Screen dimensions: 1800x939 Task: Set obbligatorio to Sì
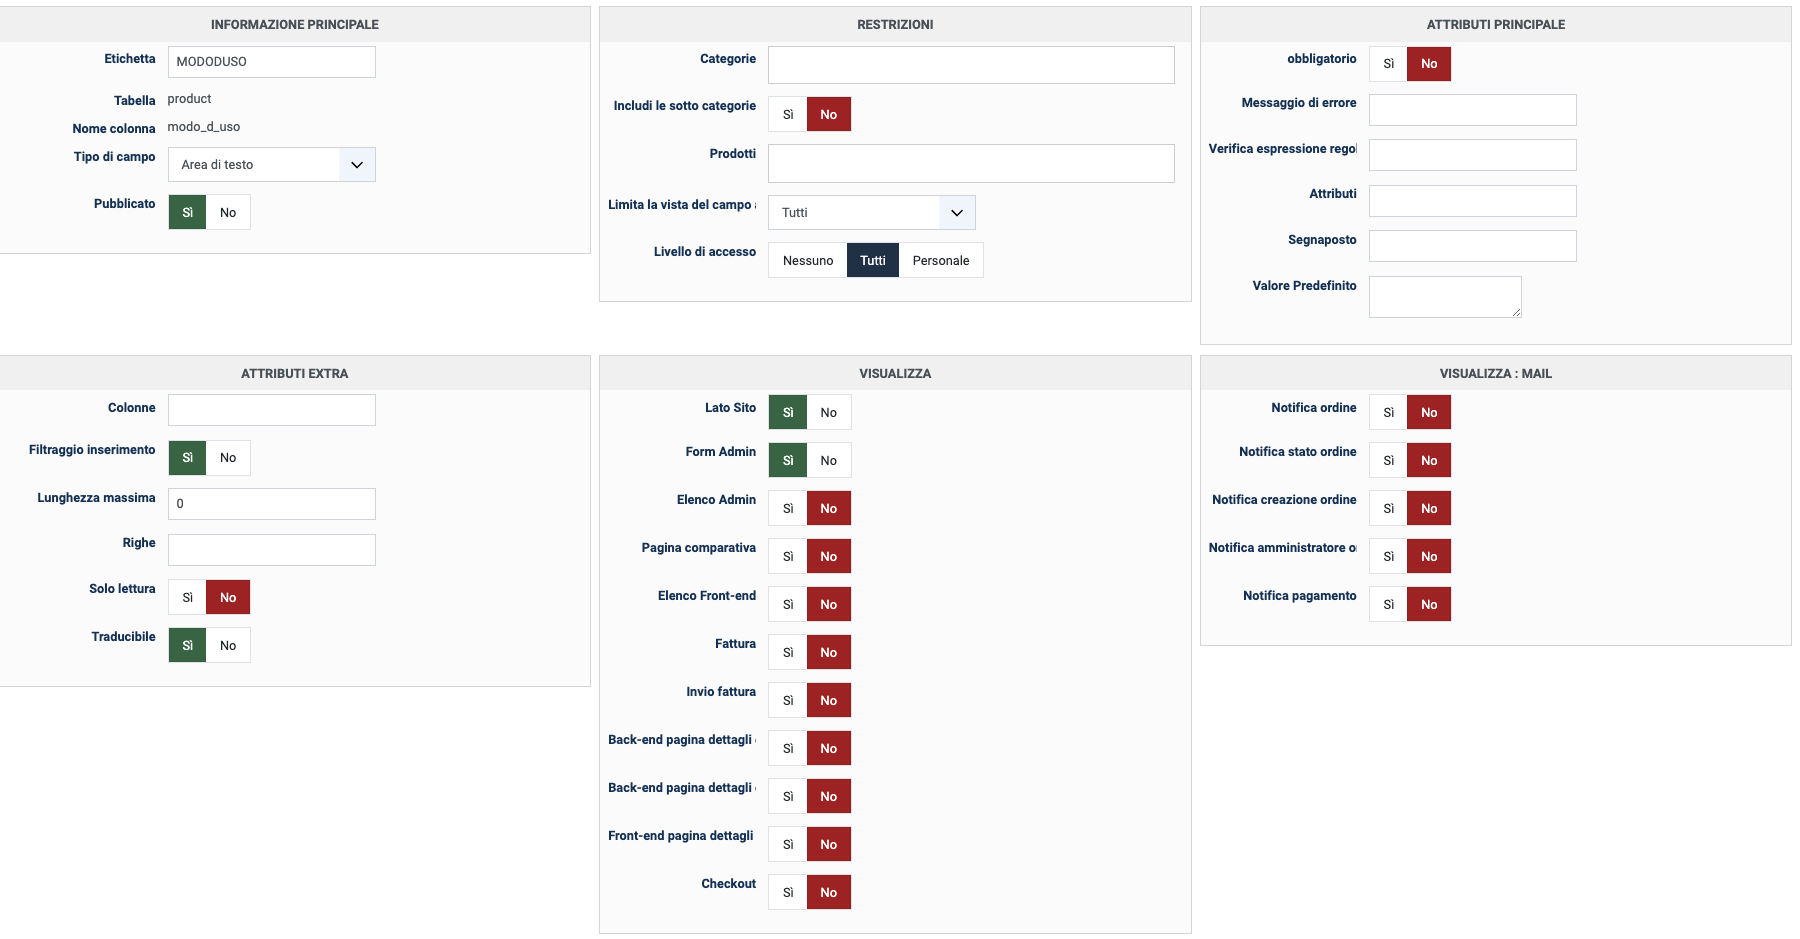tap(1388, 64)
